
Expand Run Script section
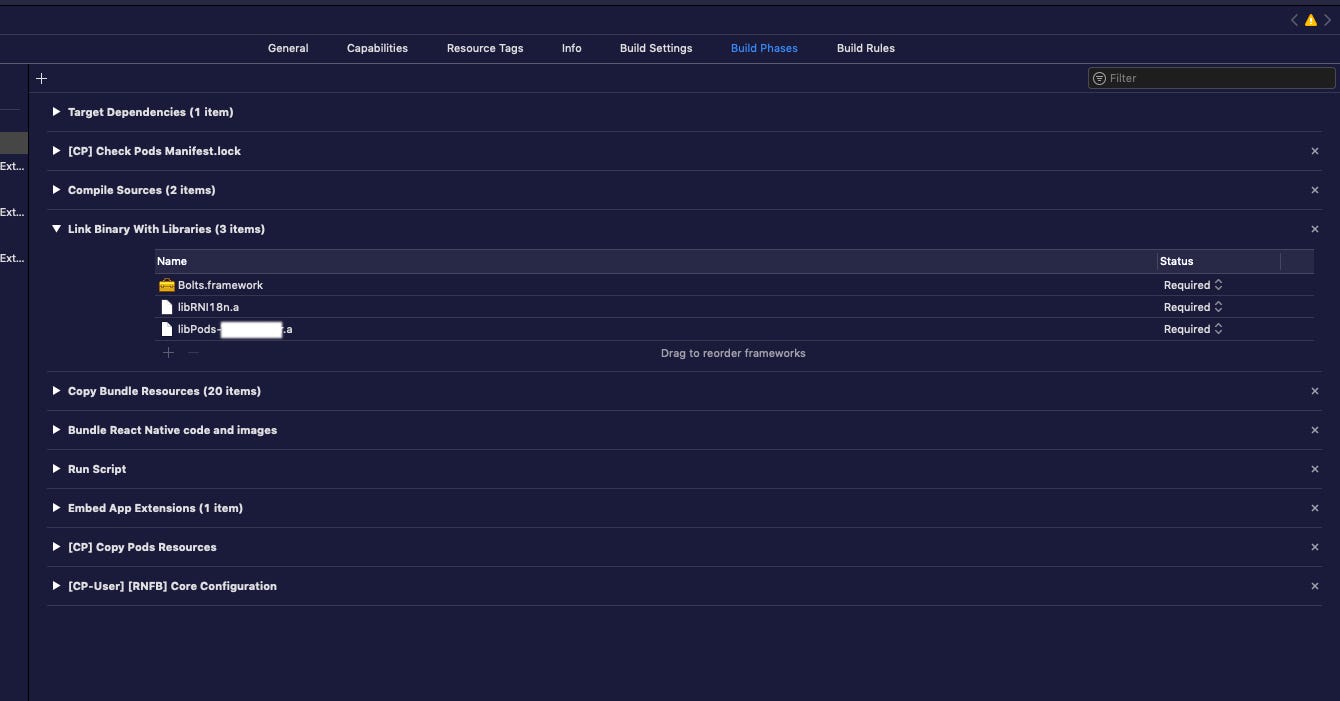tap(56, 469)
